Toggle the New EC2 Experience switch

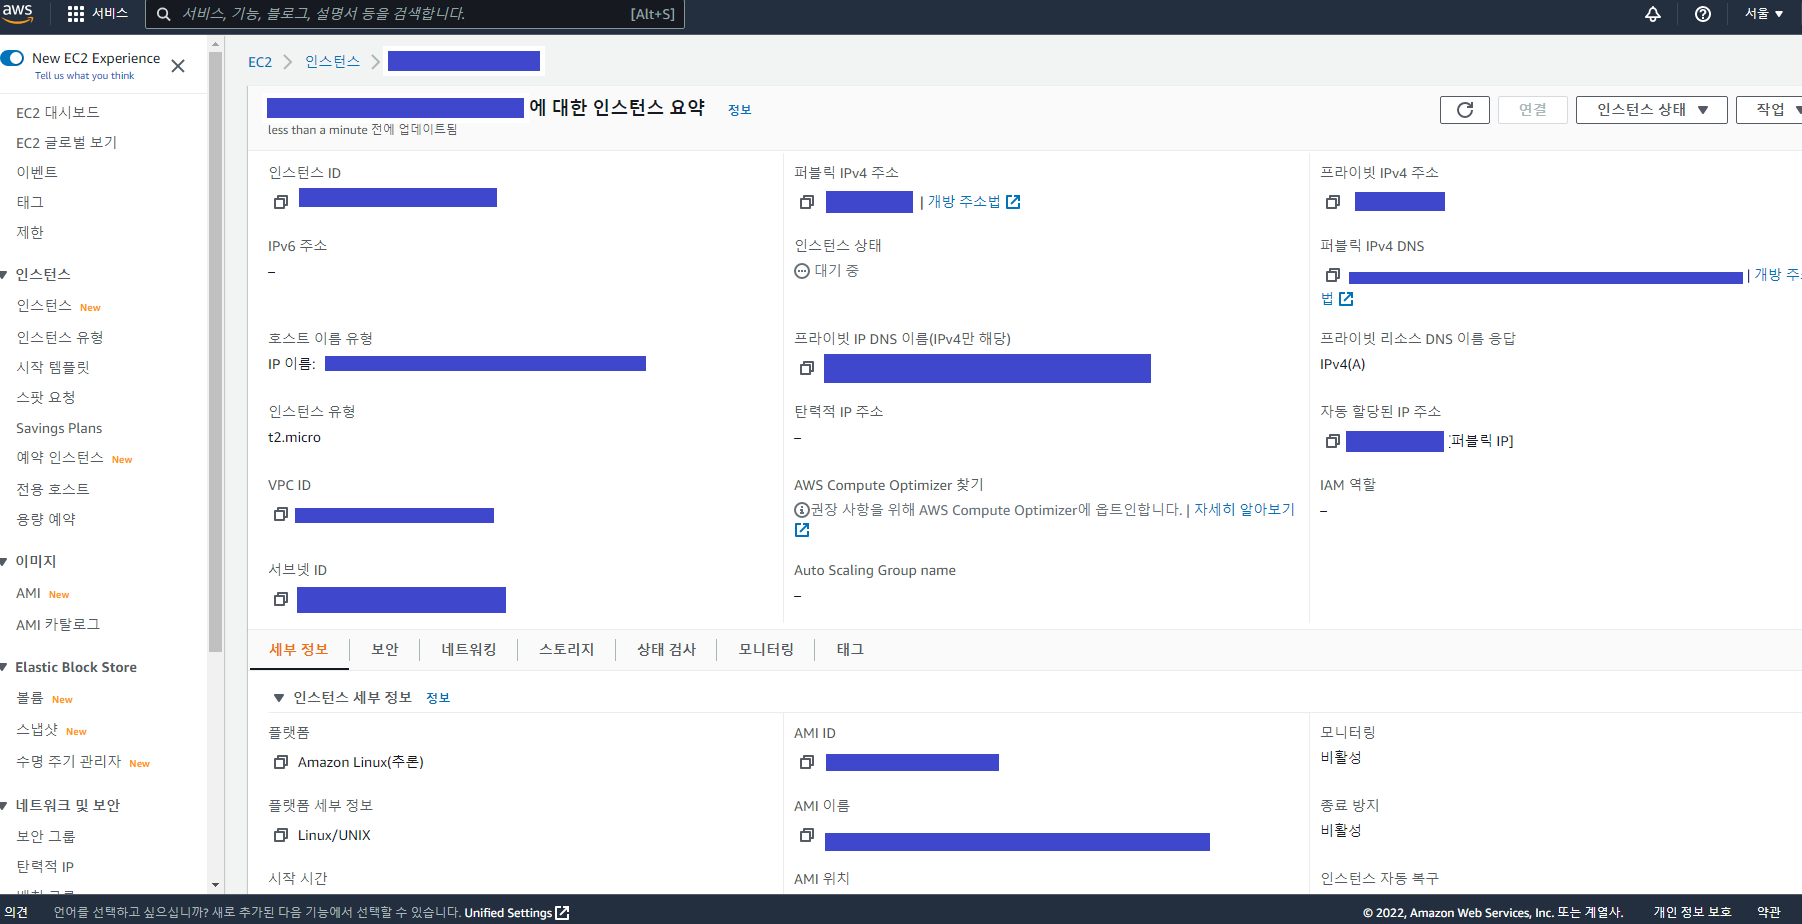(x=12, y=58)
